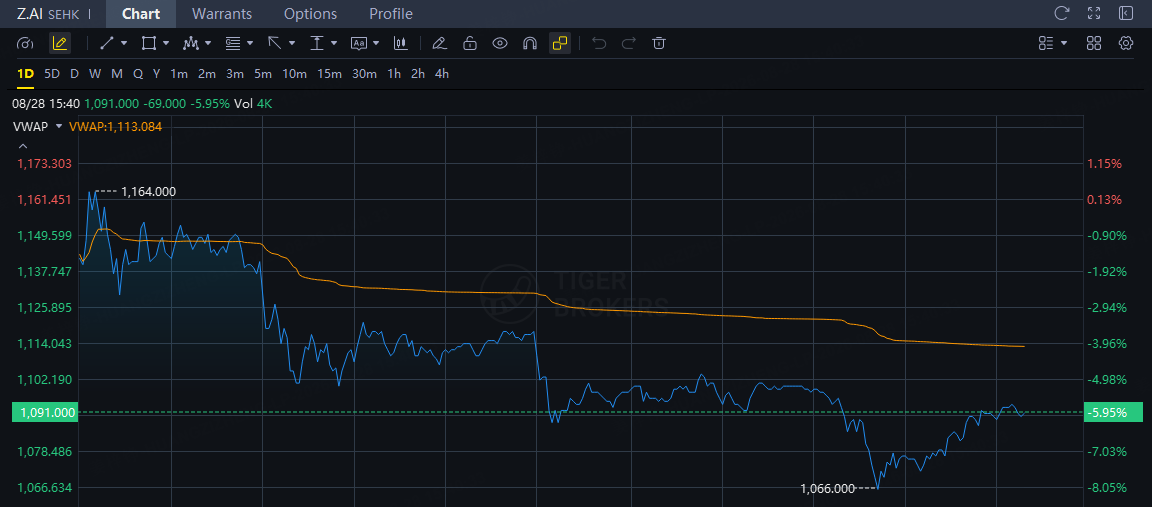Viewport: 1152px width, 507px height.
Task: Select the Y yearly timeframe
Action: point(156,73)
